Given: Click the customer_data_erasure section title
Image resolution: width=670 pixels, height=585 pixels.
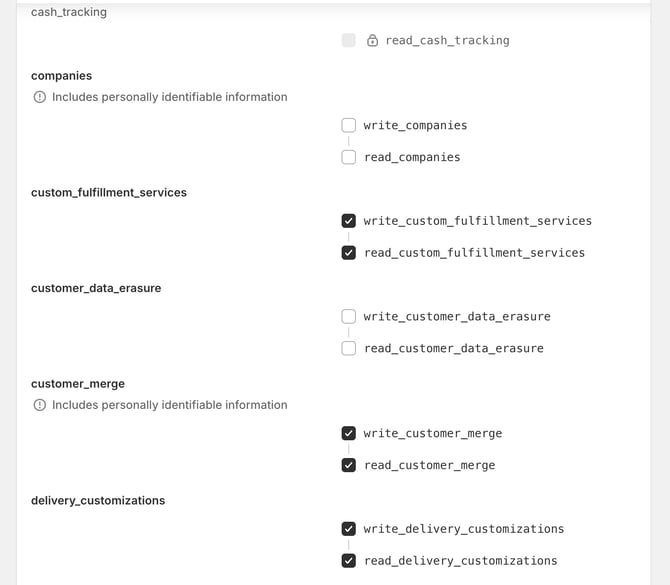Looking at the screenshot, I should [96, 288].
